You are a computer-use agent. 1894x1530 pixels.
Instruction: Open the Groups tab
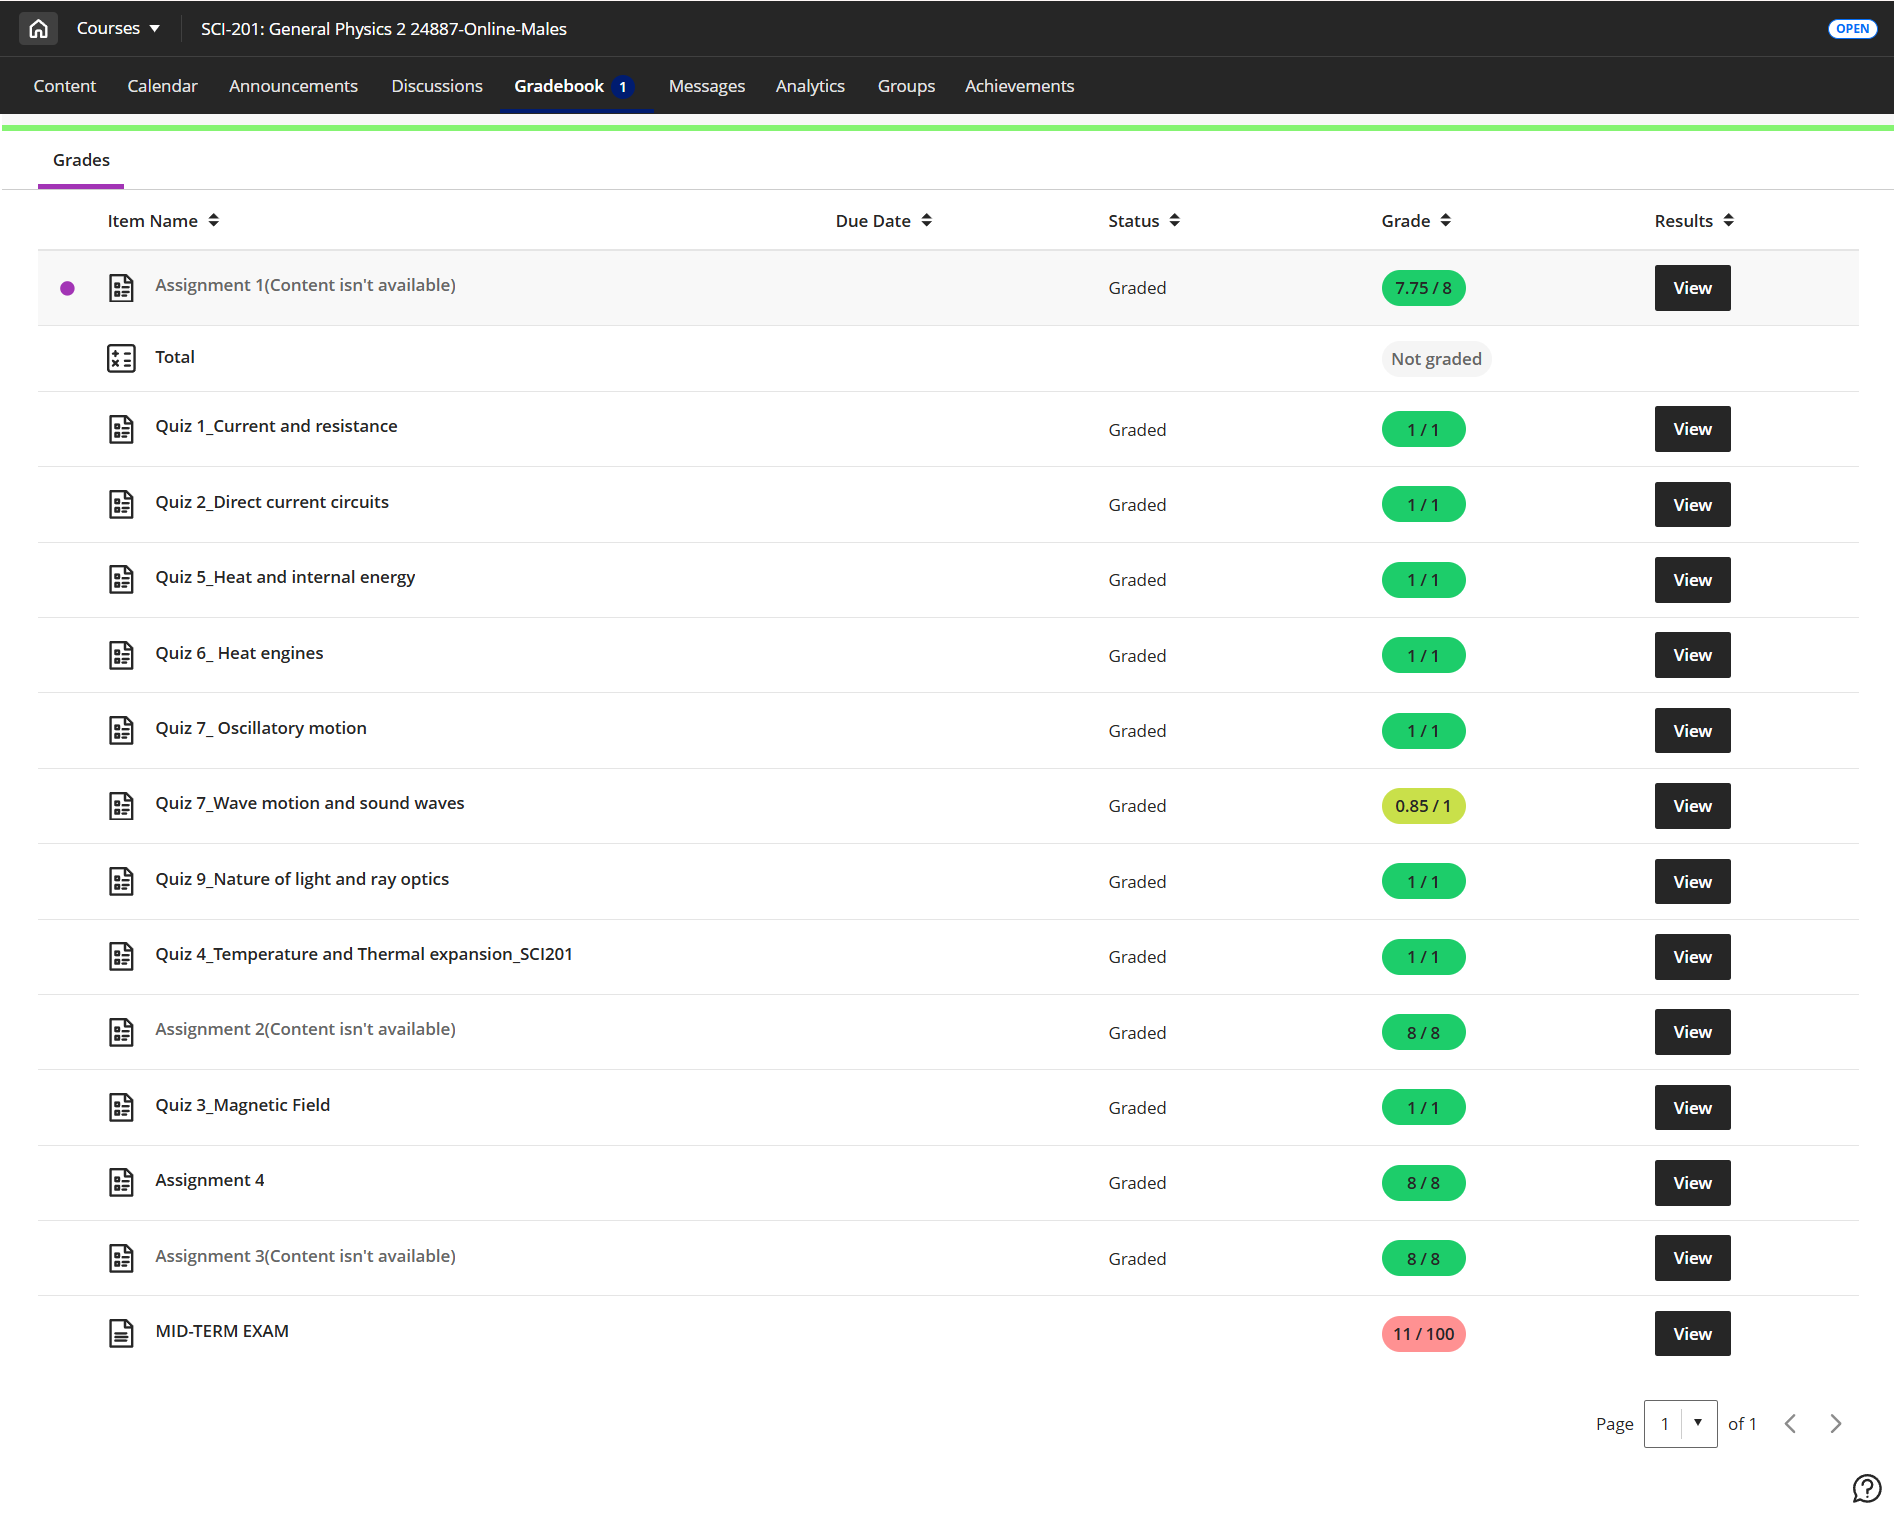pyautogui.click(x=906, y=86)
